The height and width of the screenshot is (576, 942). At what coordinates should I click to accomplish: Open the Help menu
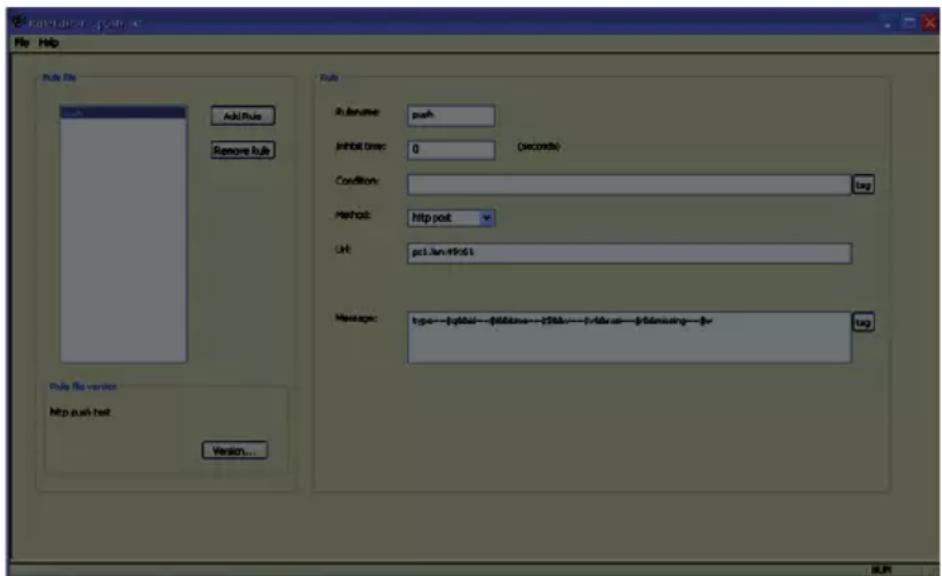49,43
